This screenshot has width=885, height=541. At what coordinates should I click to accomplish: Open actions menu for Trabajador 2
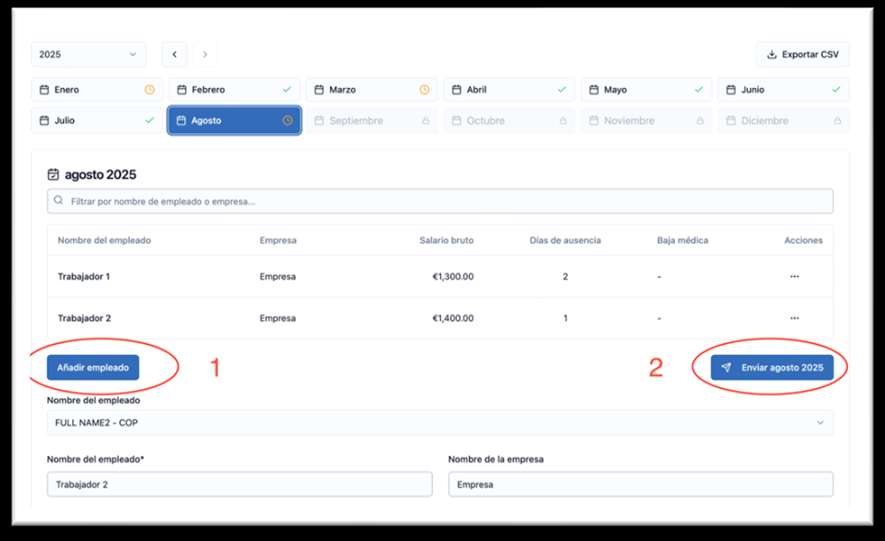pyautogui.click(x=794, y=318)
